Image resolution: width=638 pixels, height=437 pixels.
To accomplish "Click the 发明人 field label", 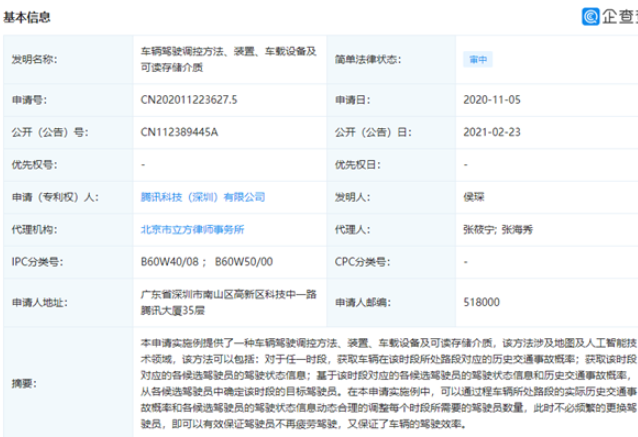I will click(x=352, y=197).
